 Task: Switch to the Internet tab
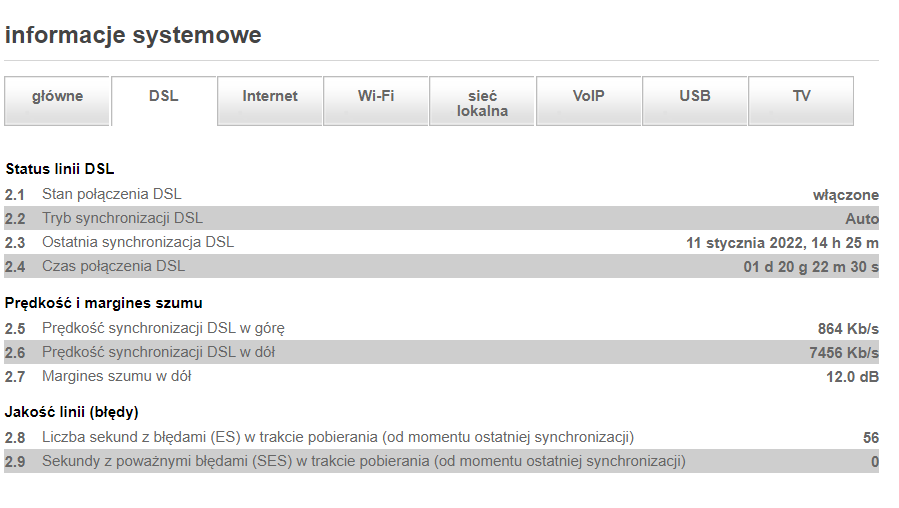pyautogui.click(x=270, y=97)
